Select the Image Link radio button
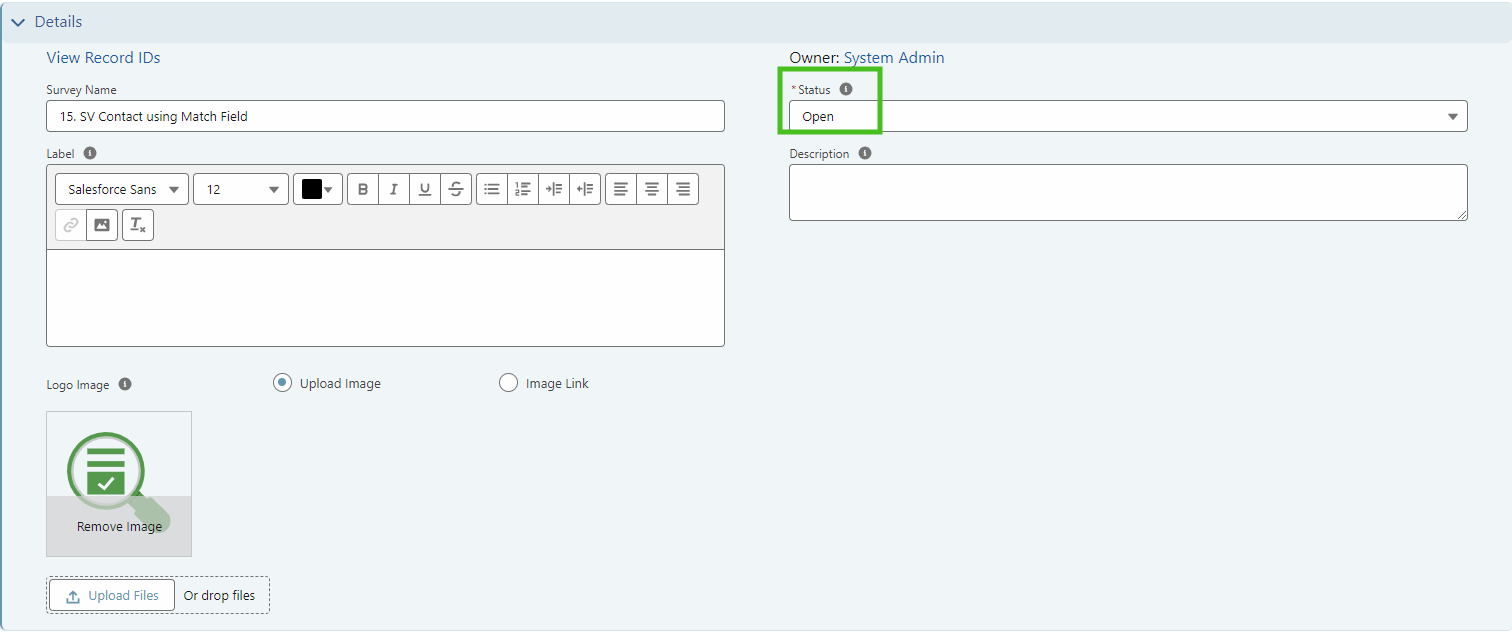Viewport: 1512px width, 633px height. pos(508,383)
